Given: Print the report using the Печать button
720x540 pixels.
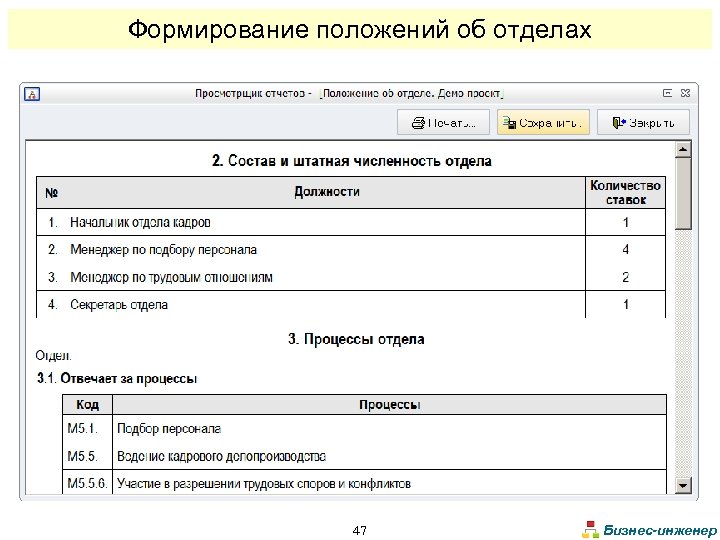Looking at the screenshot, I should click(444, 123).
